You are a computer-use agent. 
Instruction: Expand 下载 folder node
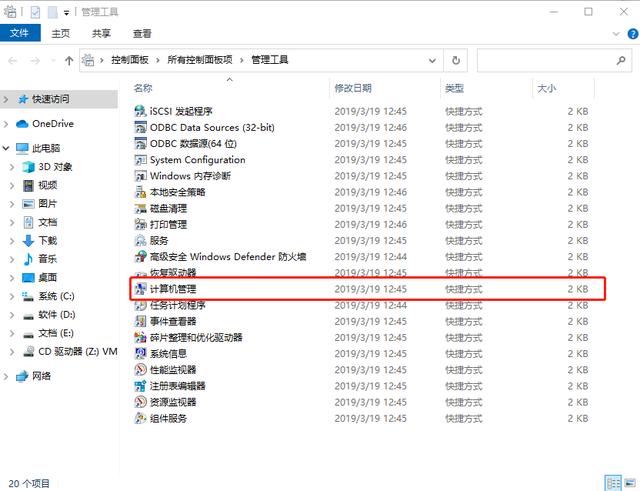12,241
